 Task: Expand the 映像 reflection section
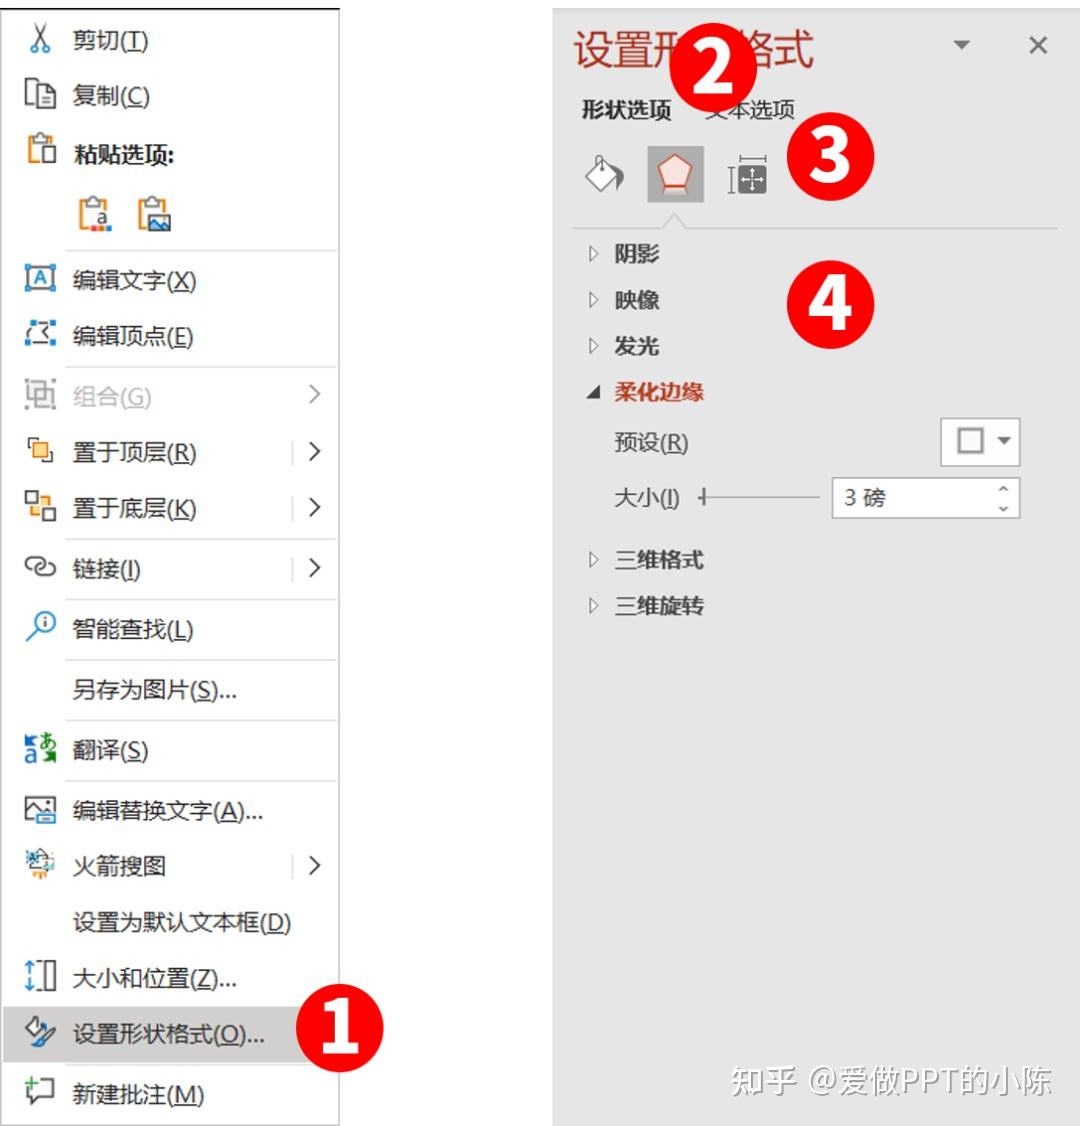624,299
